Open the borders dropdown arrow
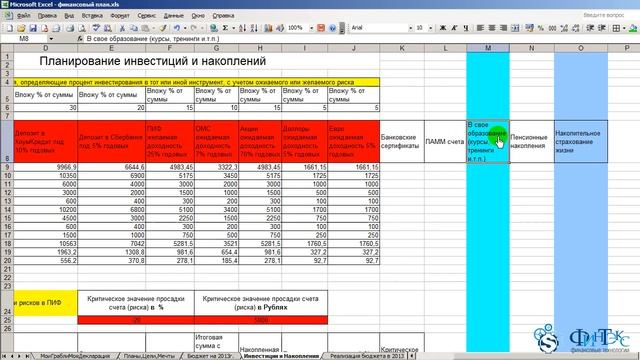The height and width of the screenshot is (360, 640). 624,28
